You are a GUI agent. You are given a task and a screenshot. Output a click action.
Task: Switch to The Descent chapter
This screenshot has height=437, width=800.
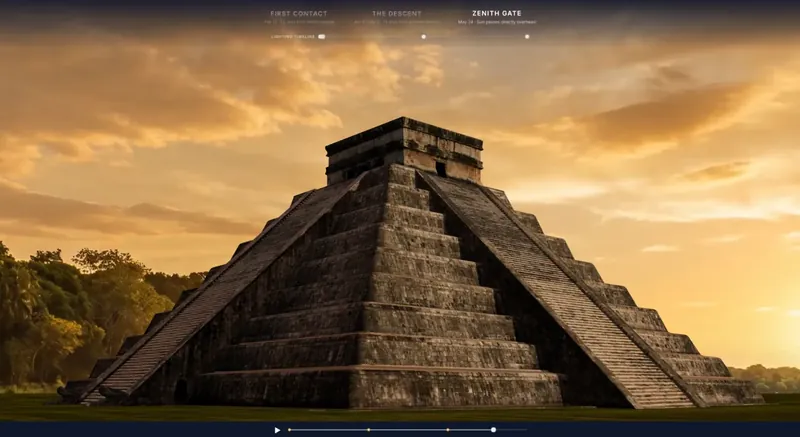[x=397, y=14]
